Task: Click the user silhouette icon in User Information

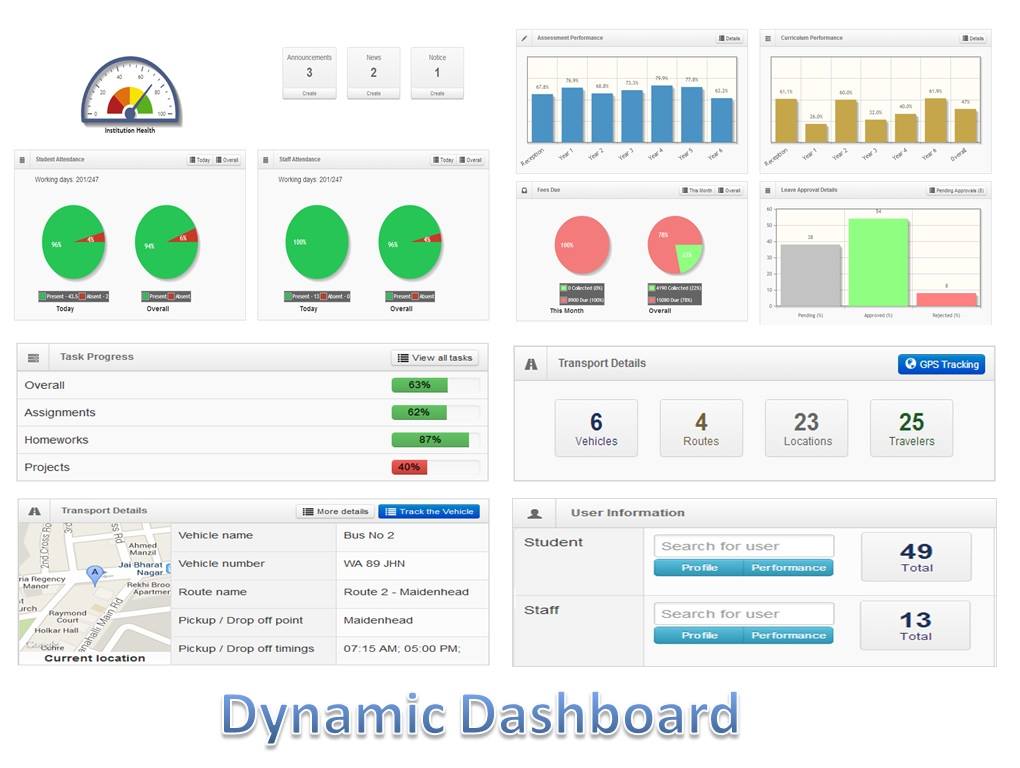Action: 535,514
